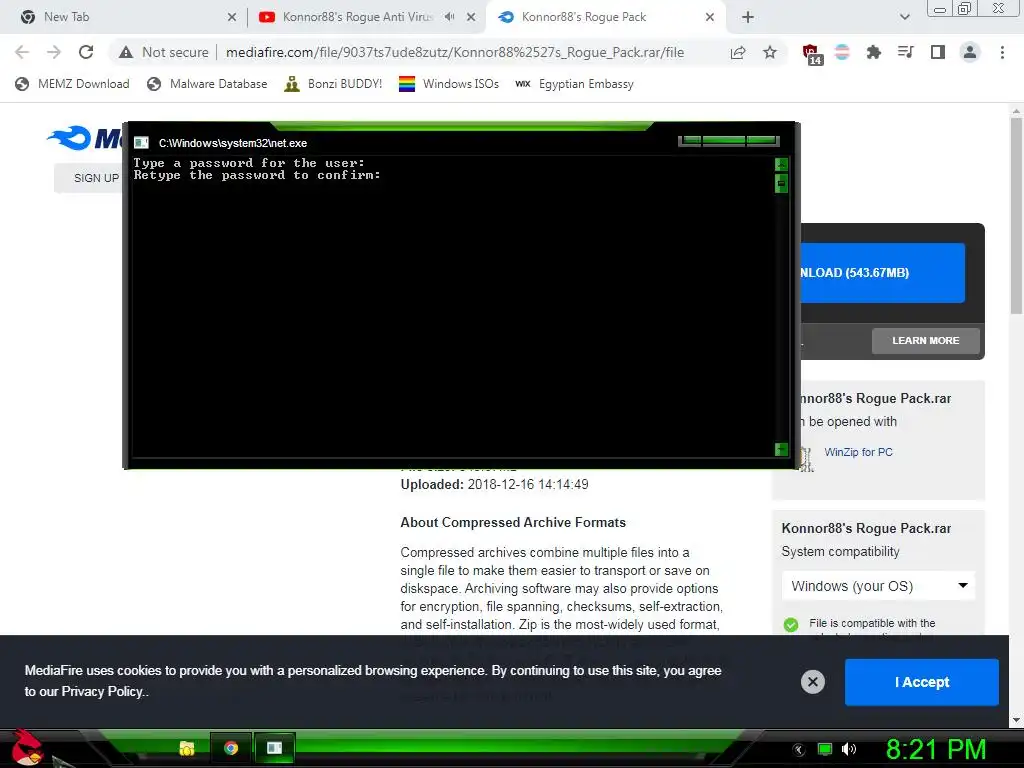
Task: Switch to Konnor88's Rogue Anti Virus YouTube tab
Action: point(357,17)
